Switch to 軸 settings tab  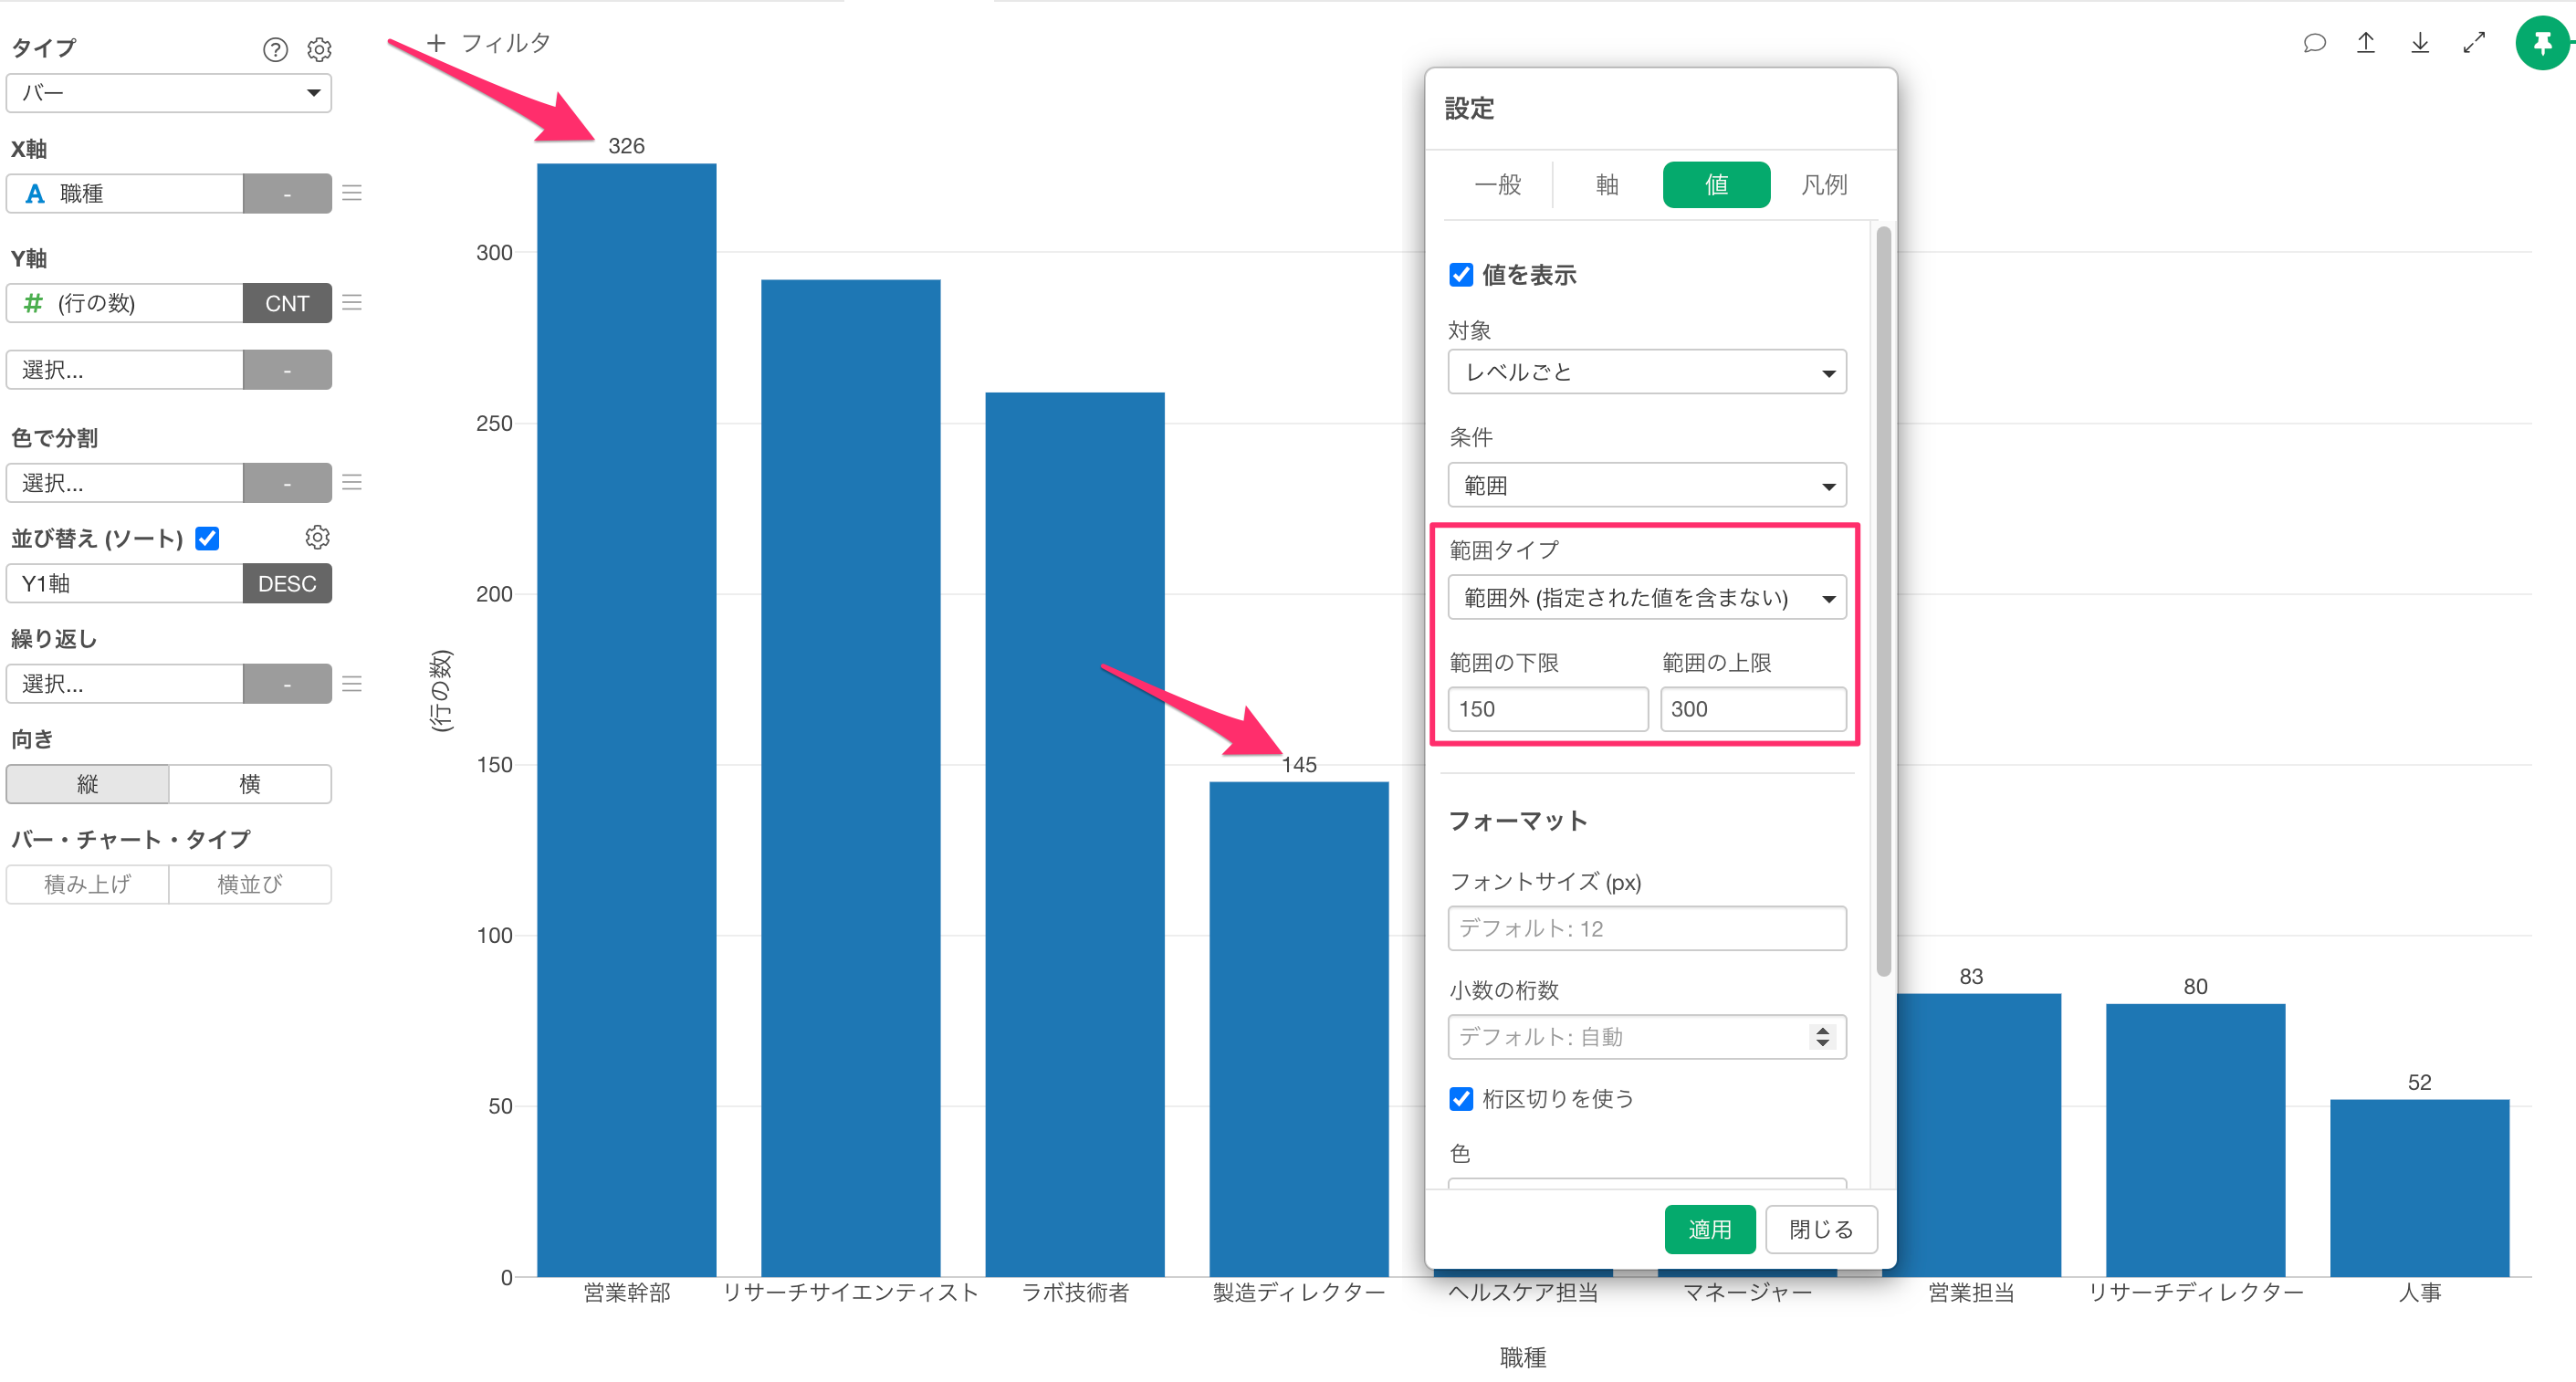click(x=1607, y=184)
